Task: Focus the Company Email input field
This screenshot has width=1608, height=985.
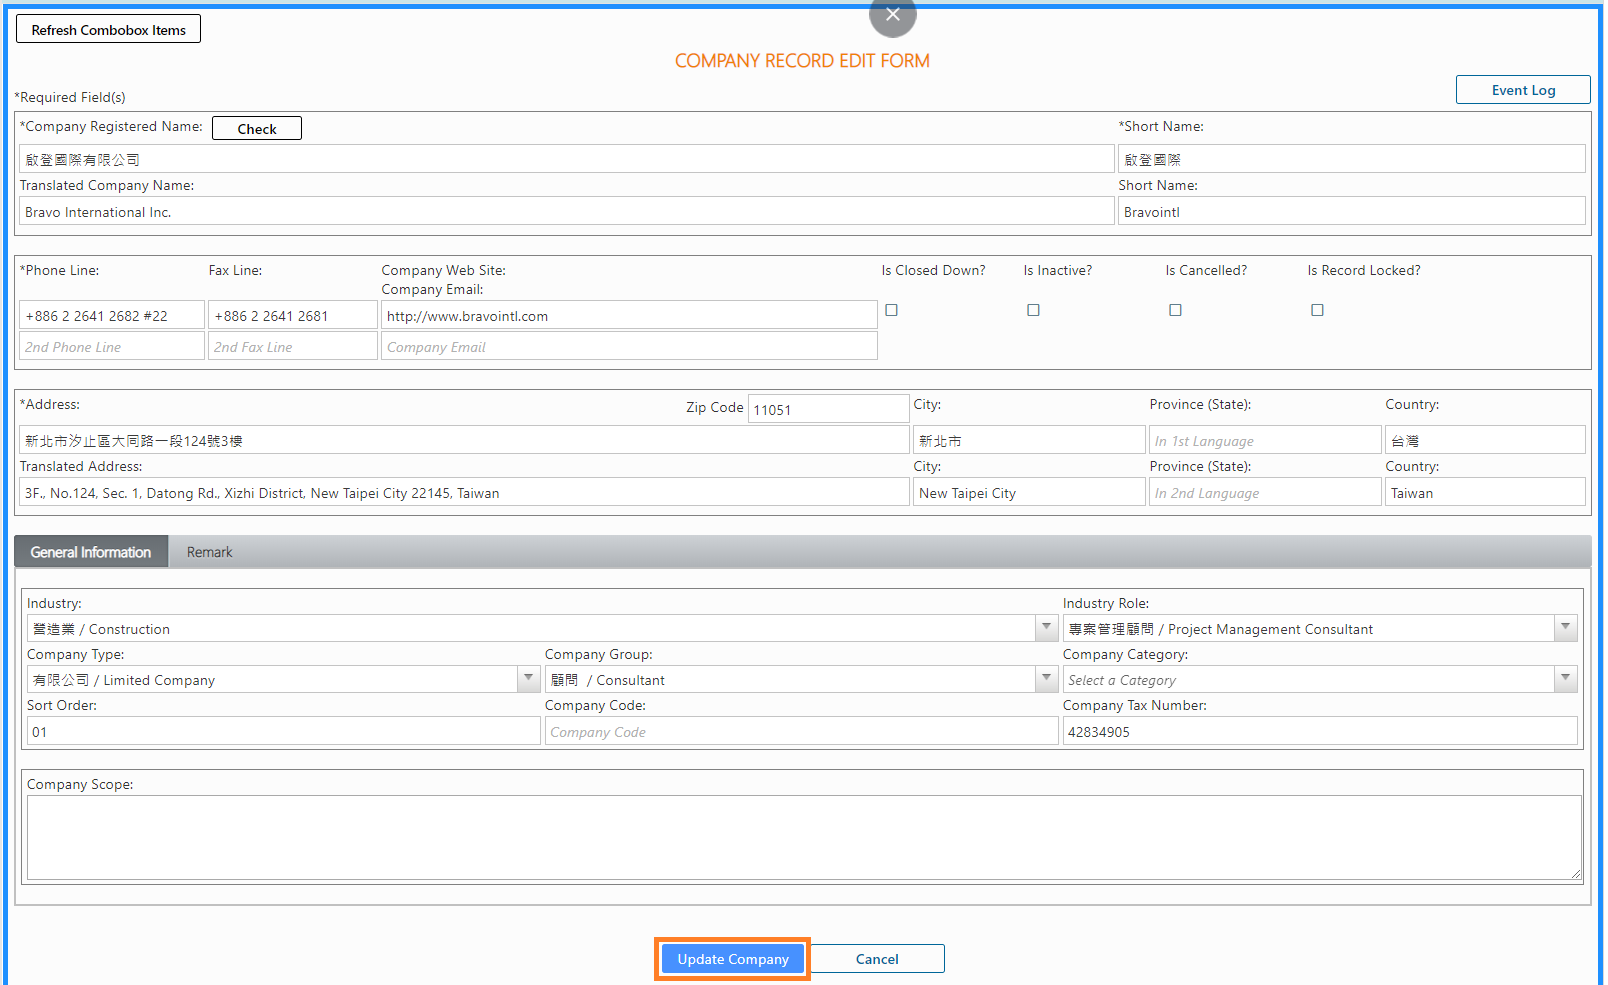Action: [628, 347]
